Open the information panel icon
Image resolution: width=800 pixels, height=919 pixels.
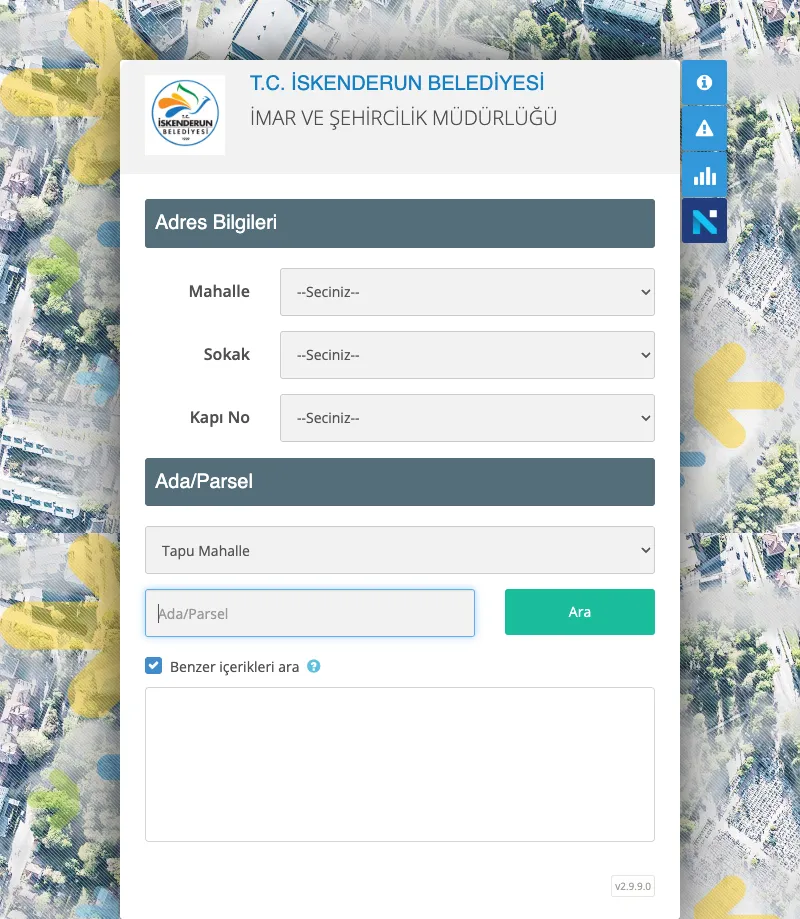point(704,82)
